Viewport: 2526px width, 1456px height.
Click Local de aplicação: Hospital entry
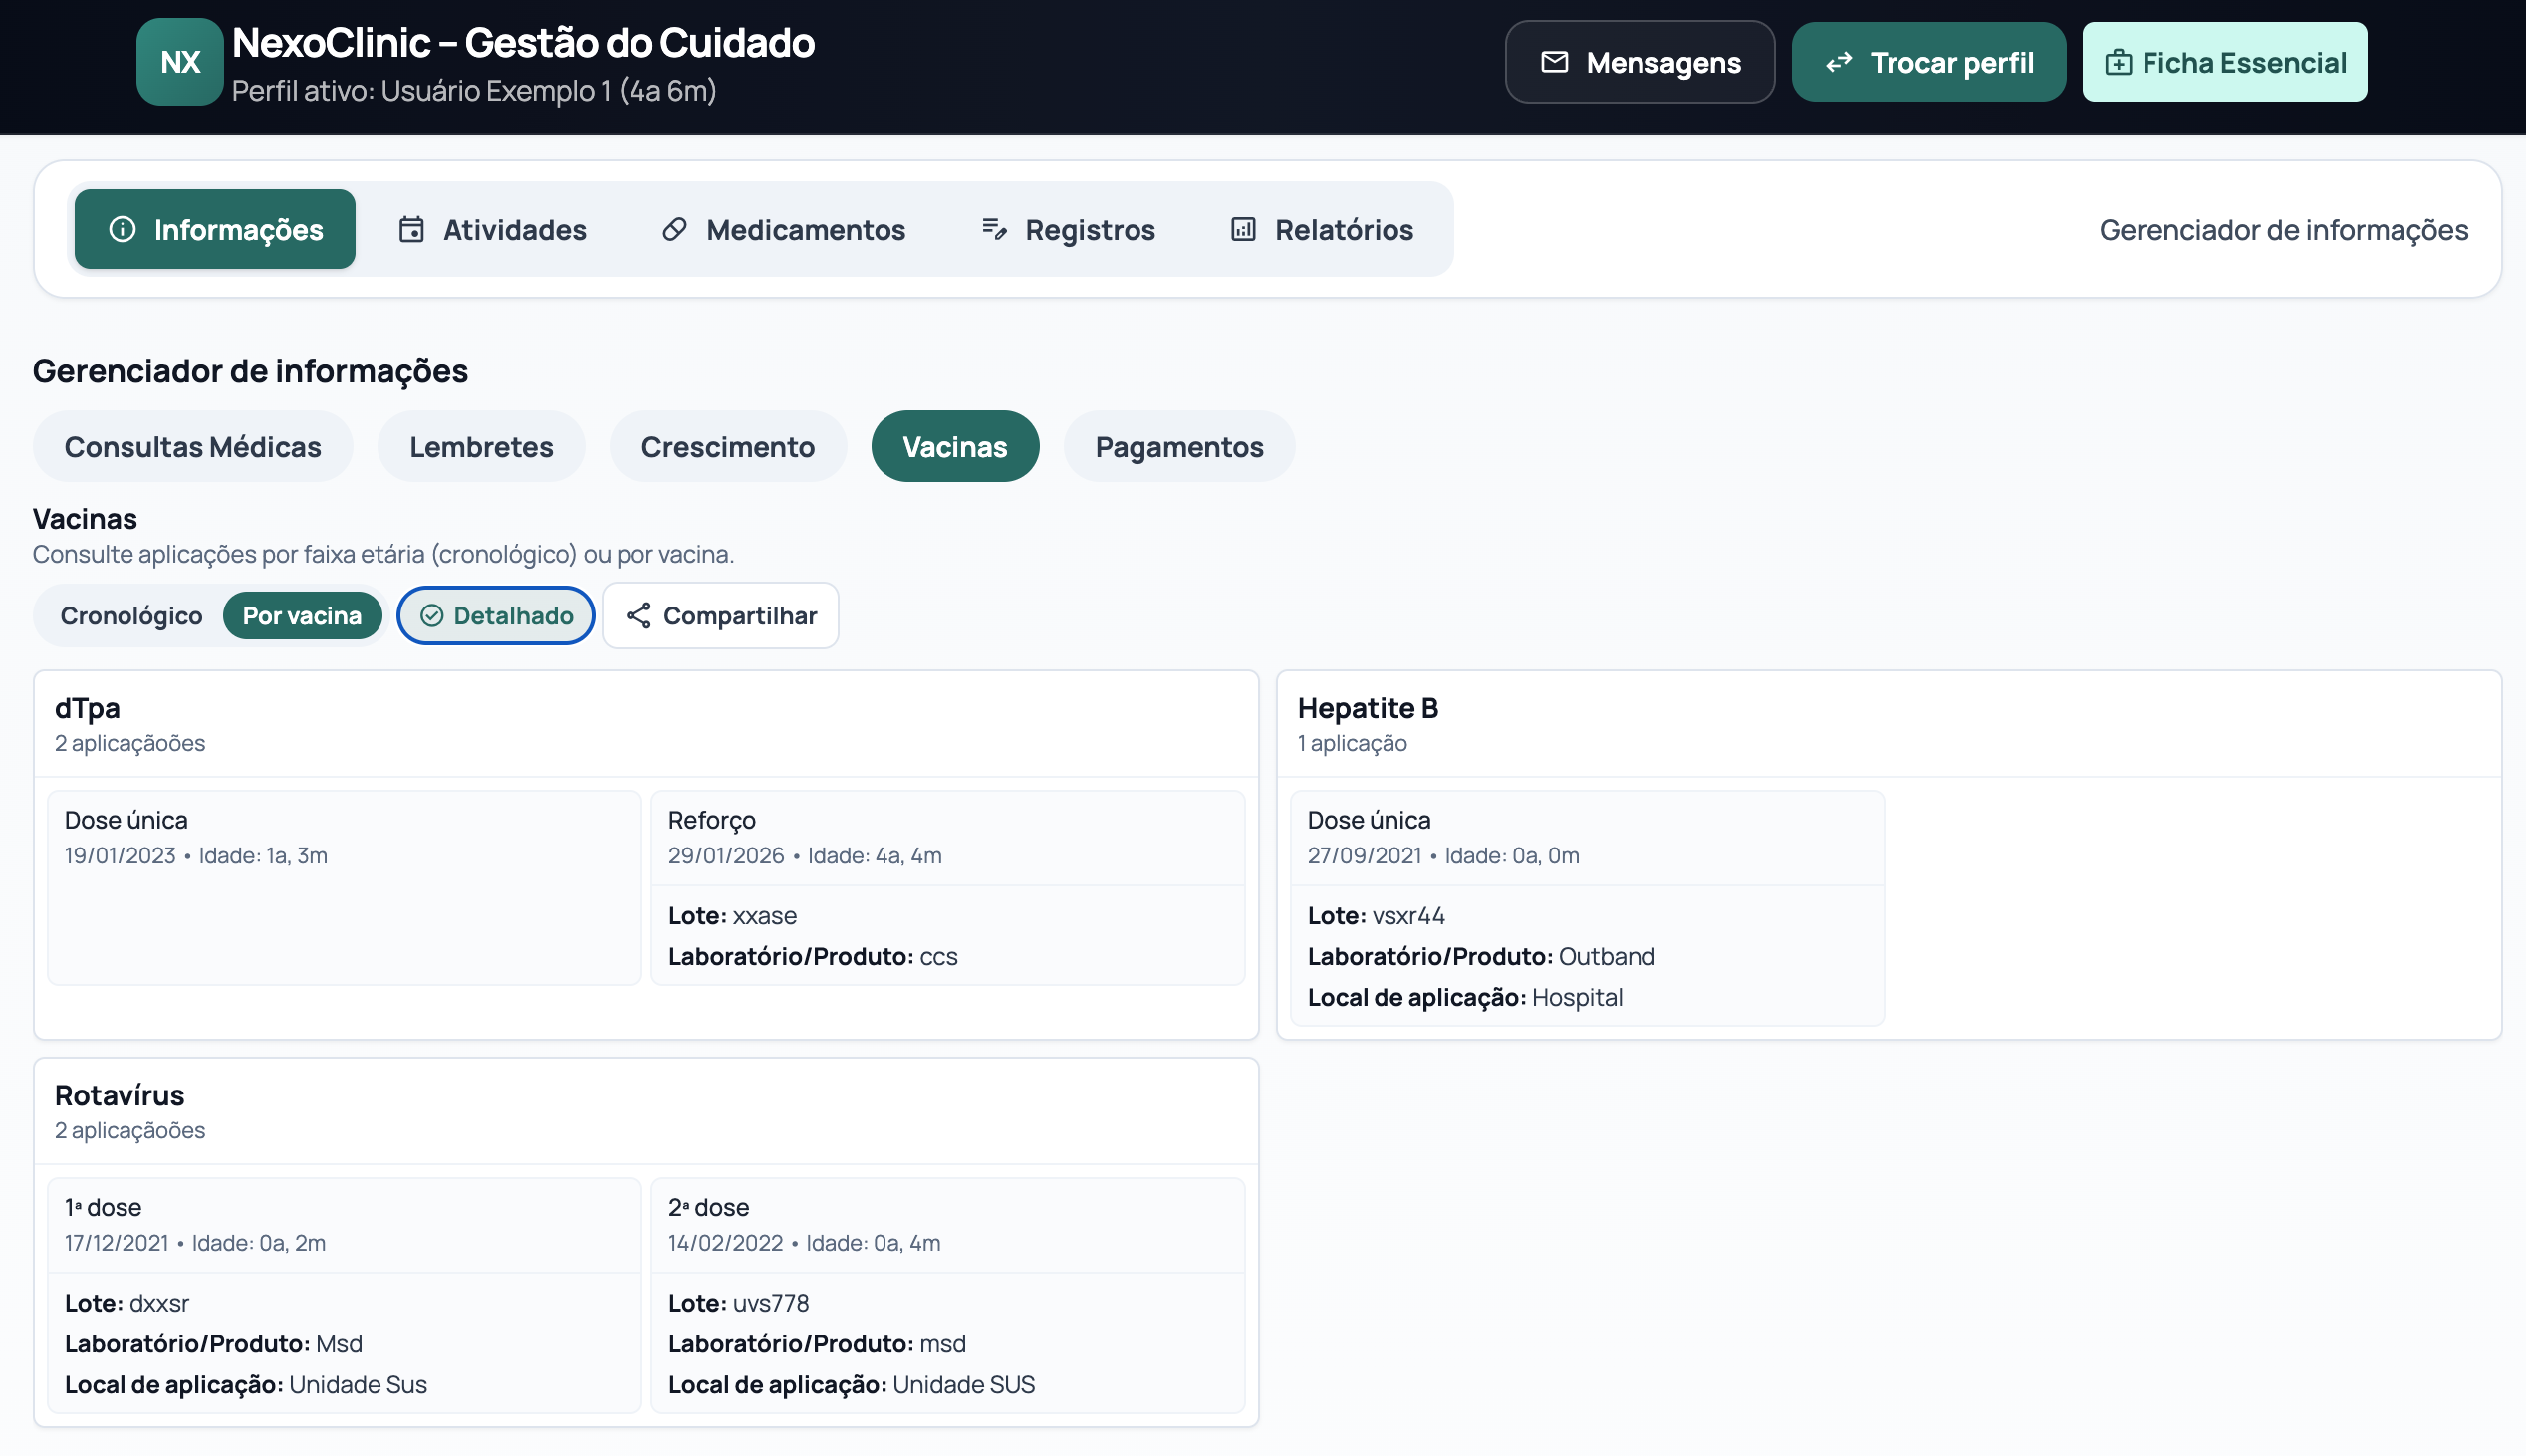[x=1465, y=998]
